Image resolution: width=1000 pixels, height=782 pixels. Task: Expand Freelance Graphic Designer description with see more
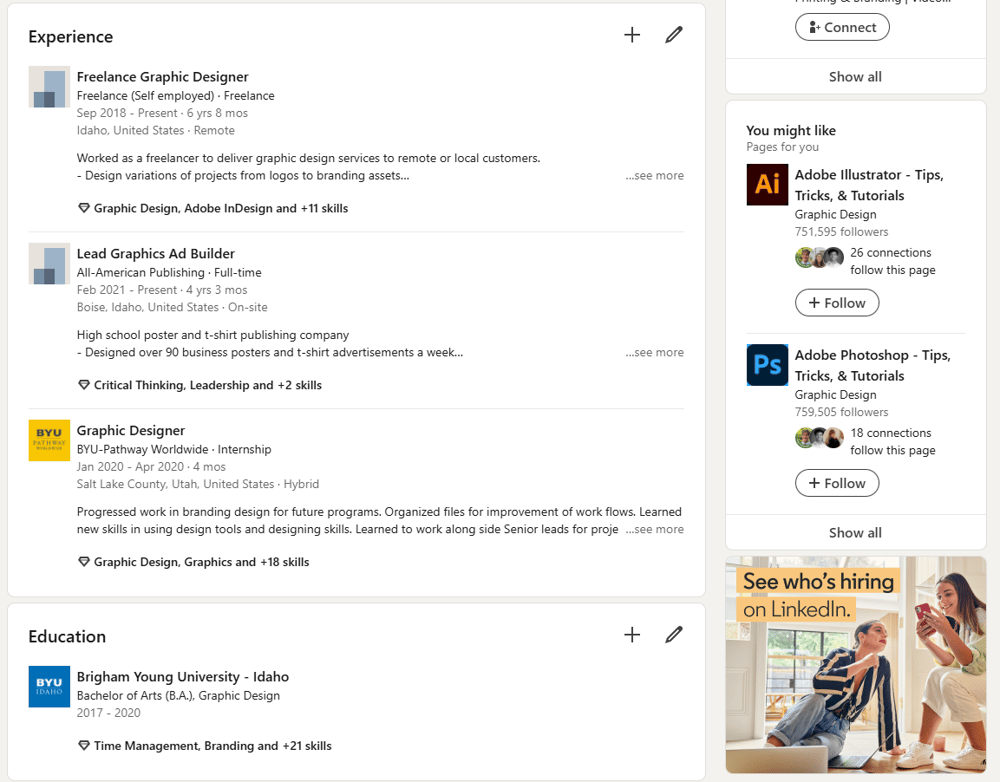654,175
